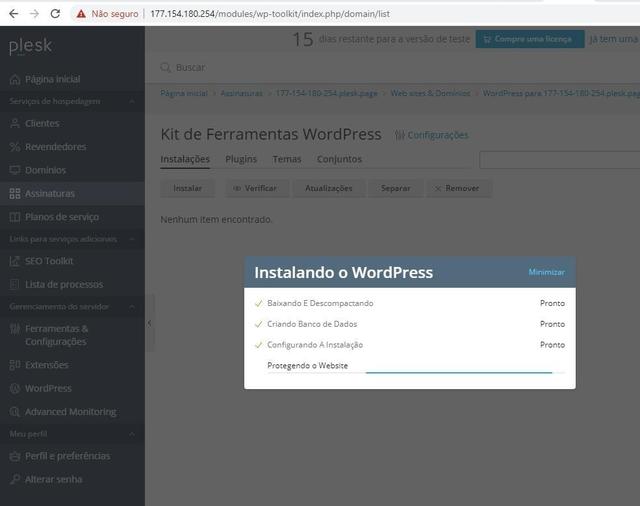
Task: Click 'Baixando E Descompactando' check mark
Action: tap(258, 303)
